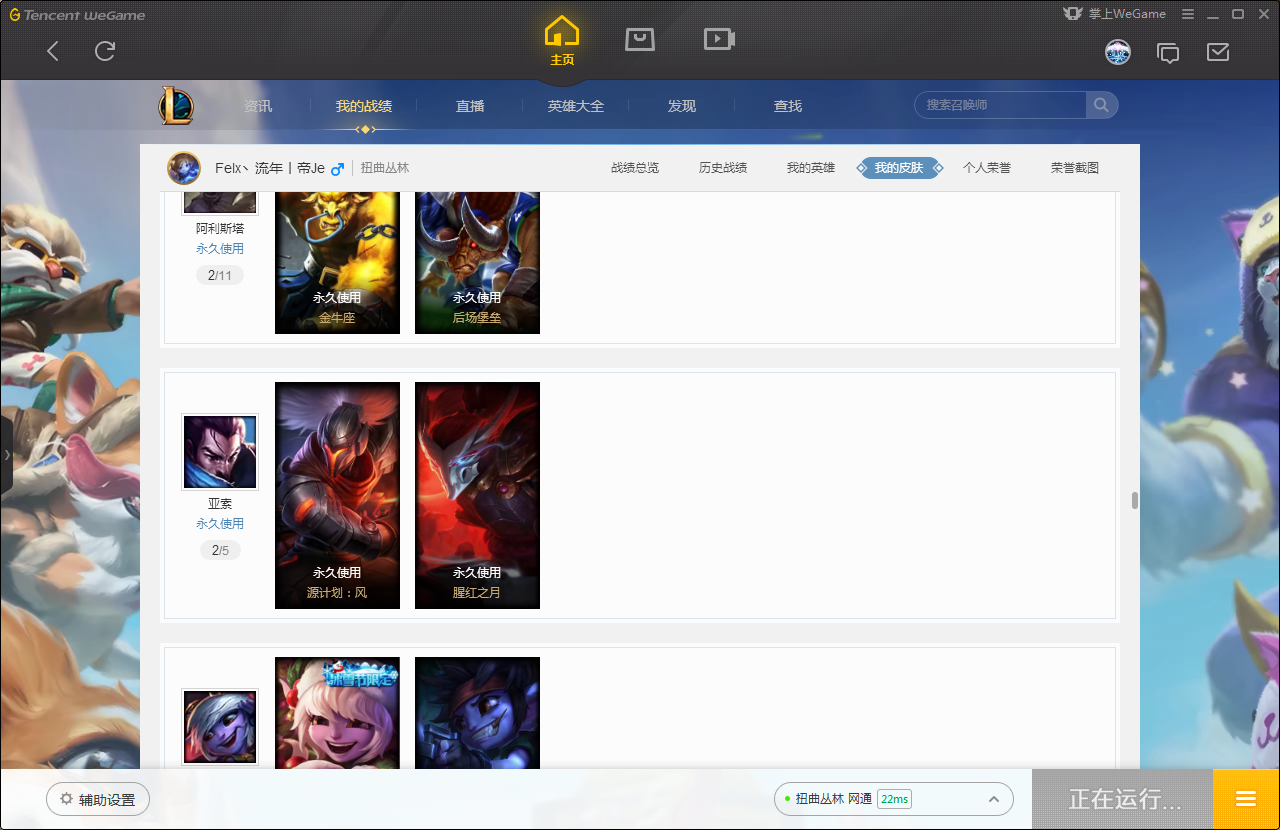Click 永久使用 under 阿利斯塔
Screen dimensions: 1280x830
(x=220, y=249)
